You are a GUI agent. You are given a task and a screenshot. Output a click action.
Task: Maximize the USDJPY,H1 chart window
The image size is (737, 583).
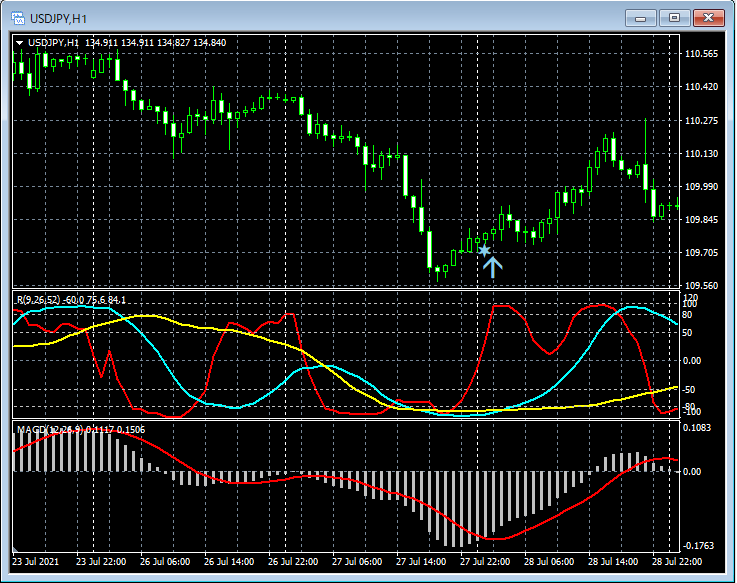click(x=675, y=18)
